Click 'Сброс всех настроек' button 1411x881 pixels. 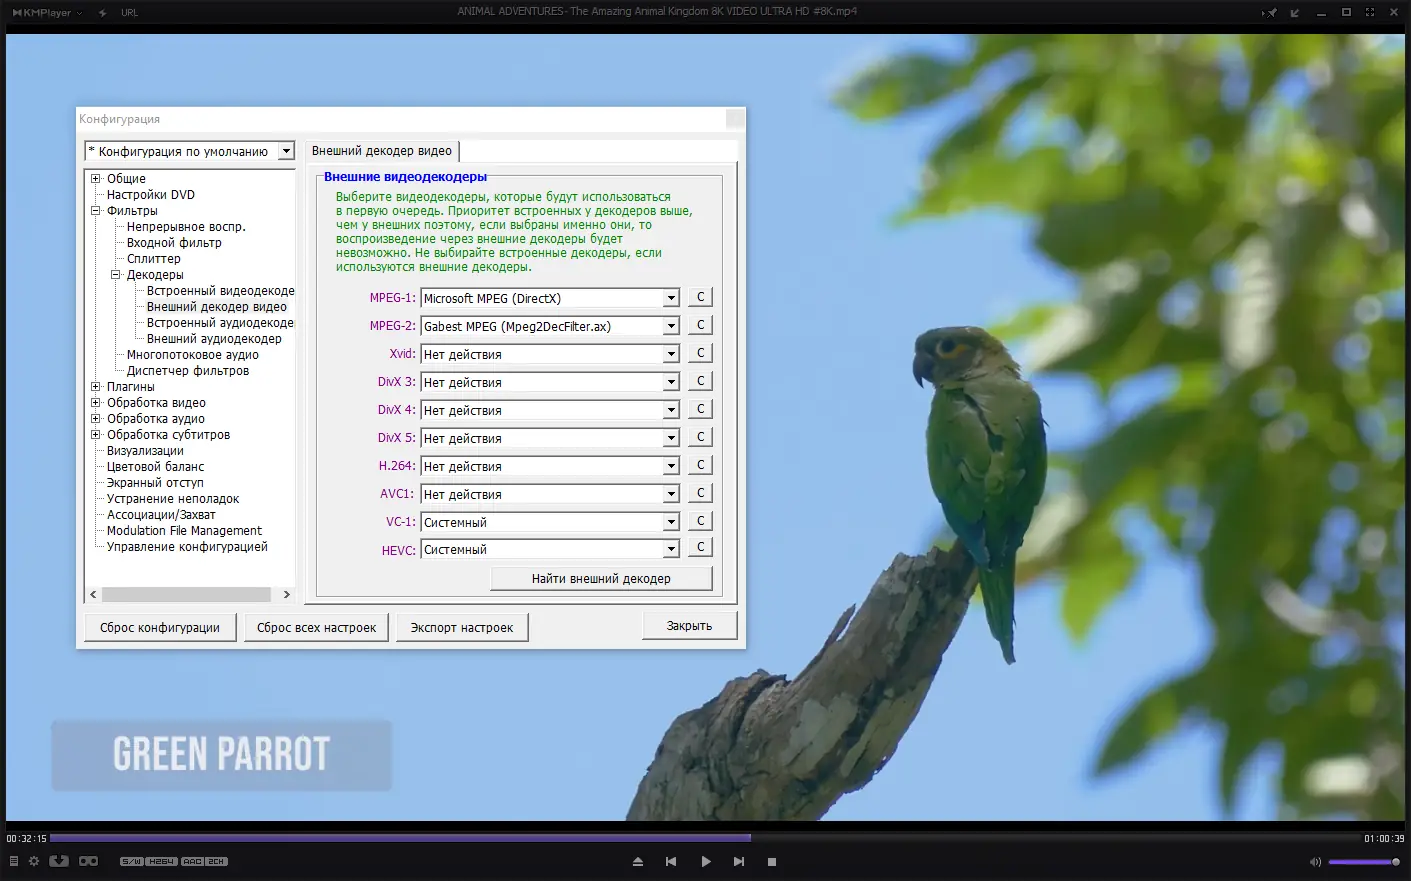316,627
